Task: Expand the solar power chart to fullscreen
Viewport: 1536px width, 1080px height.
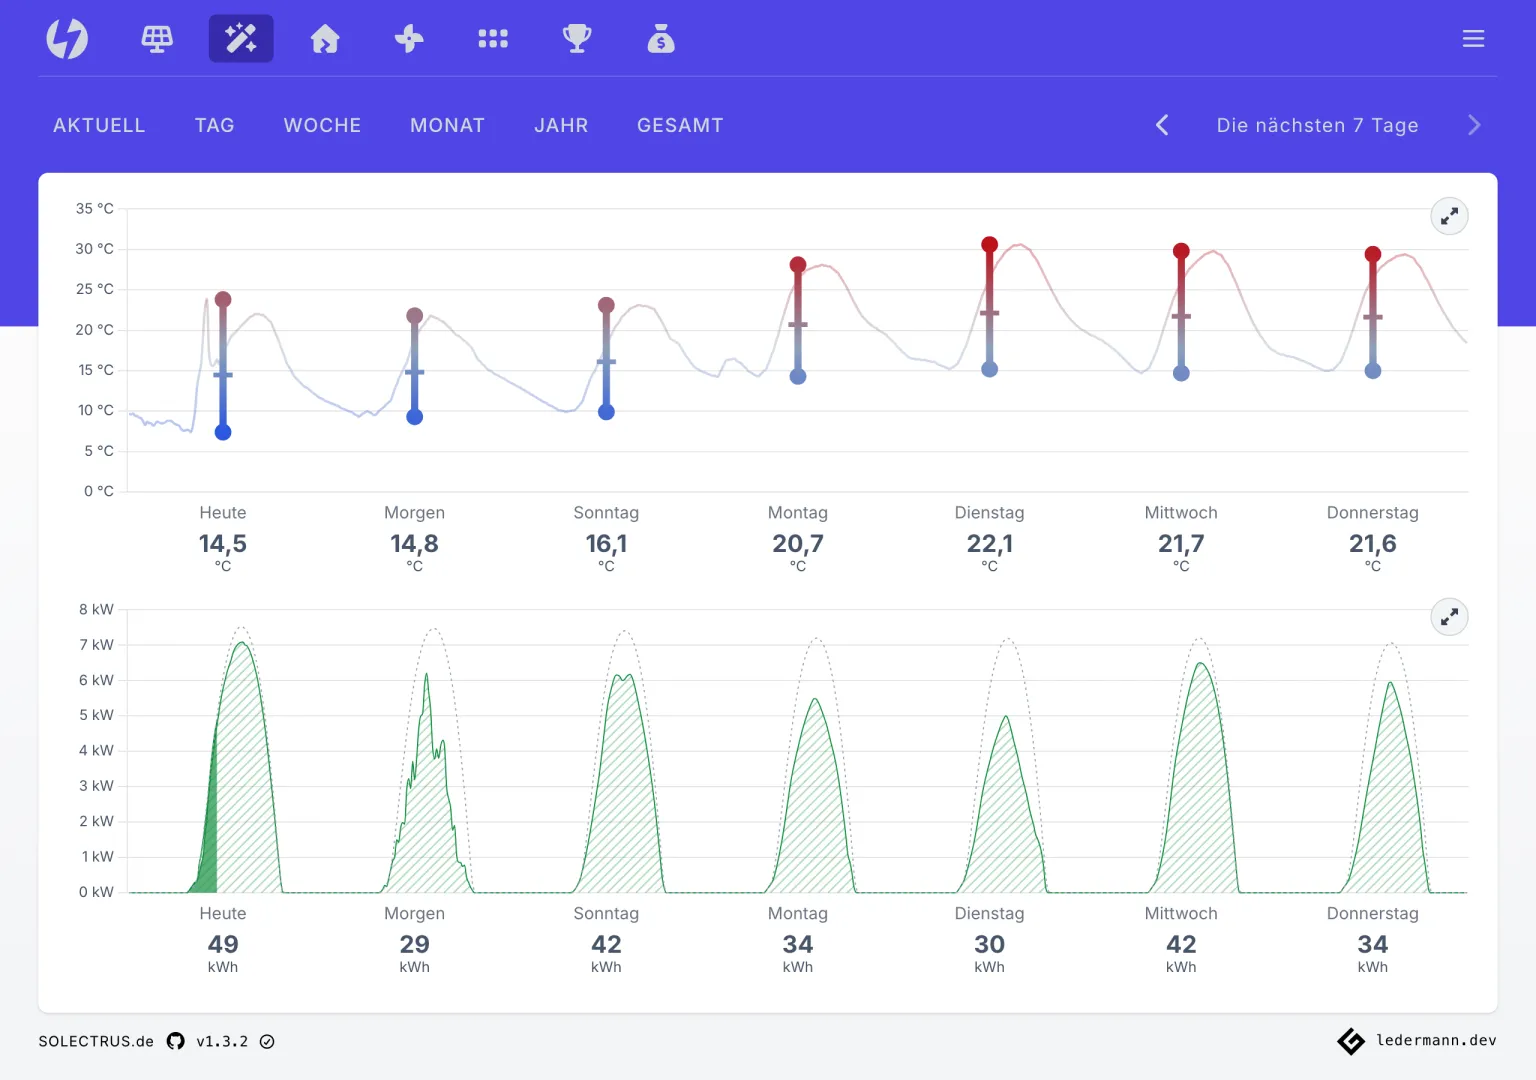Action: pos(1449,617)
